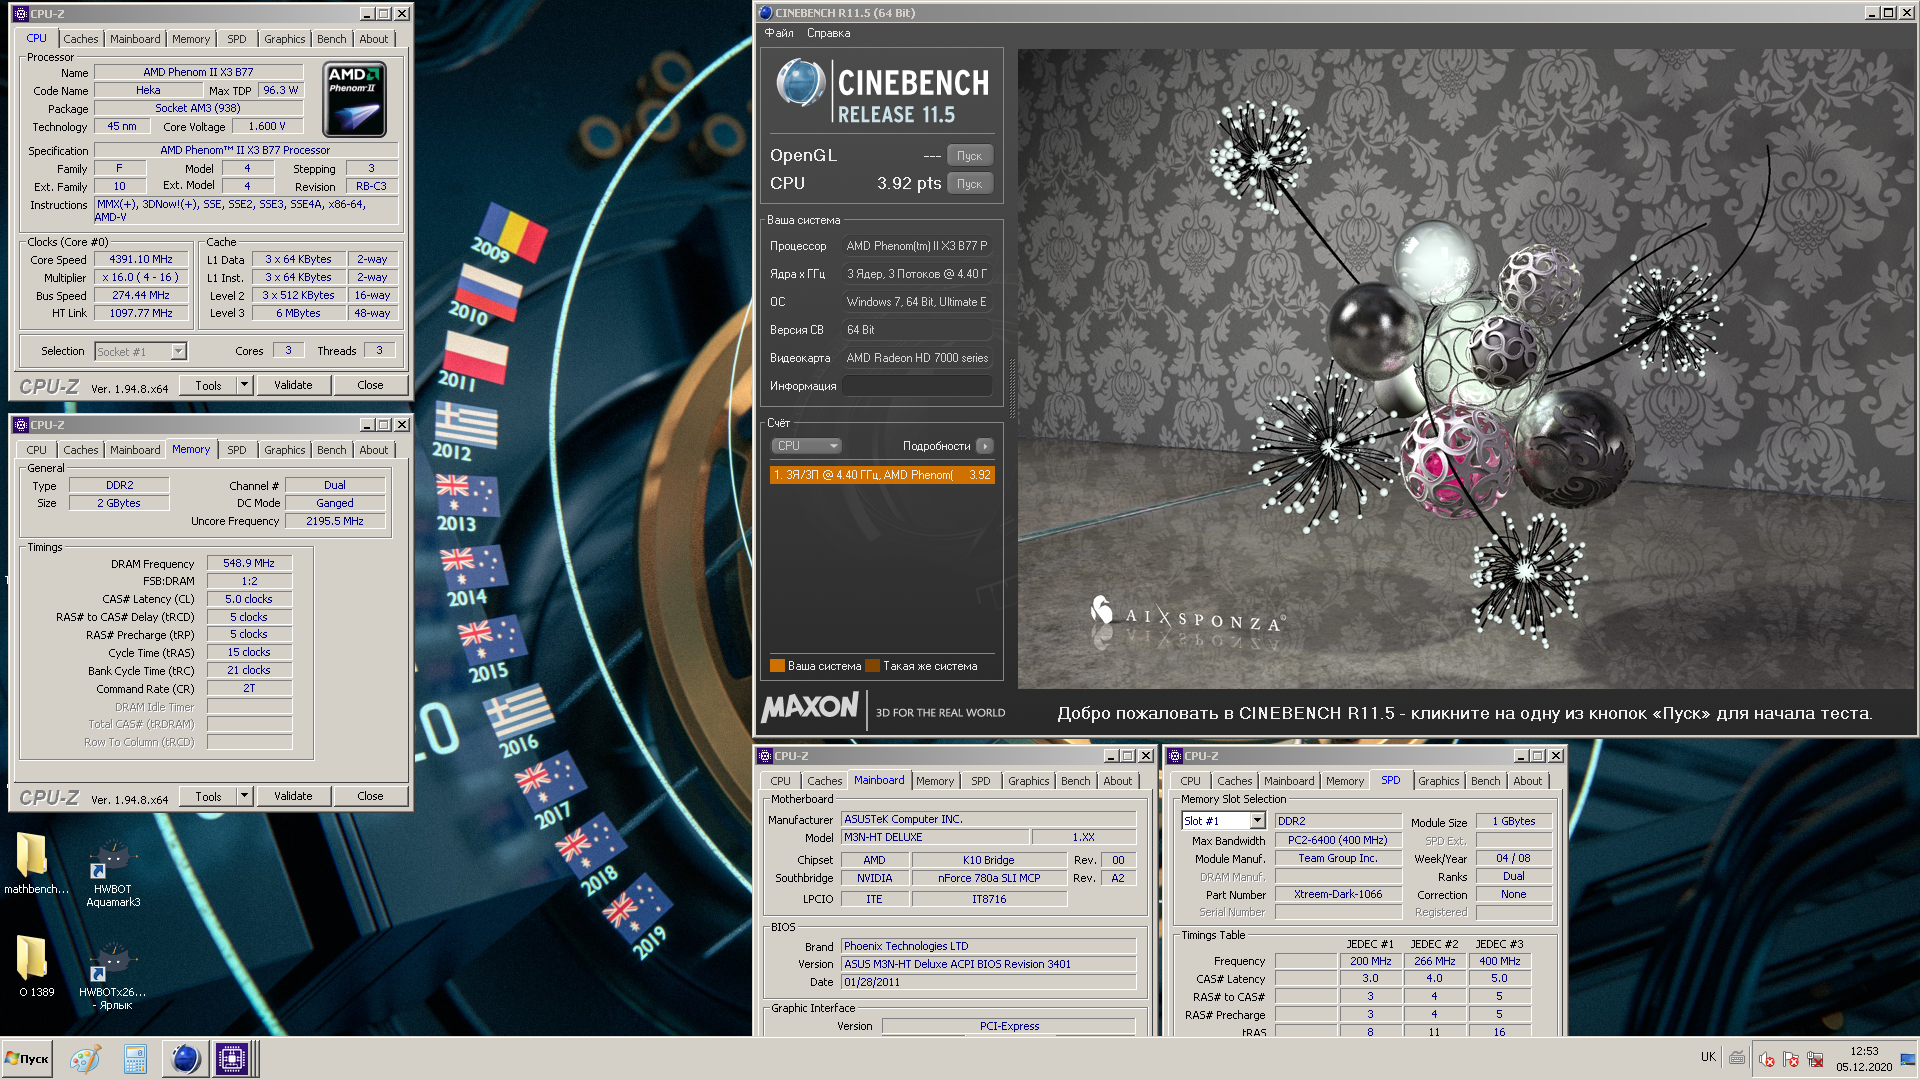1920x1080 pixels.
Task: Click the title icon of the CPU-Z SPD window
Action: [x=1176, y=756]
